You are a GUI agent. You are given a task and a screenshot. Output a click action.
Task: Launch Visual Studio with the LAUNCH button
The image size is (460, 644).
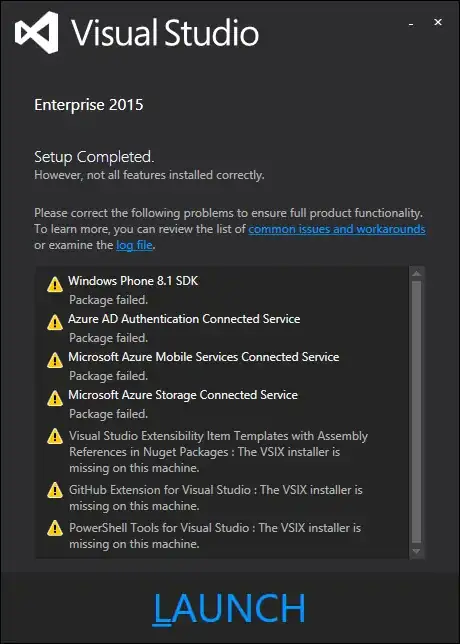coord(229,609)
